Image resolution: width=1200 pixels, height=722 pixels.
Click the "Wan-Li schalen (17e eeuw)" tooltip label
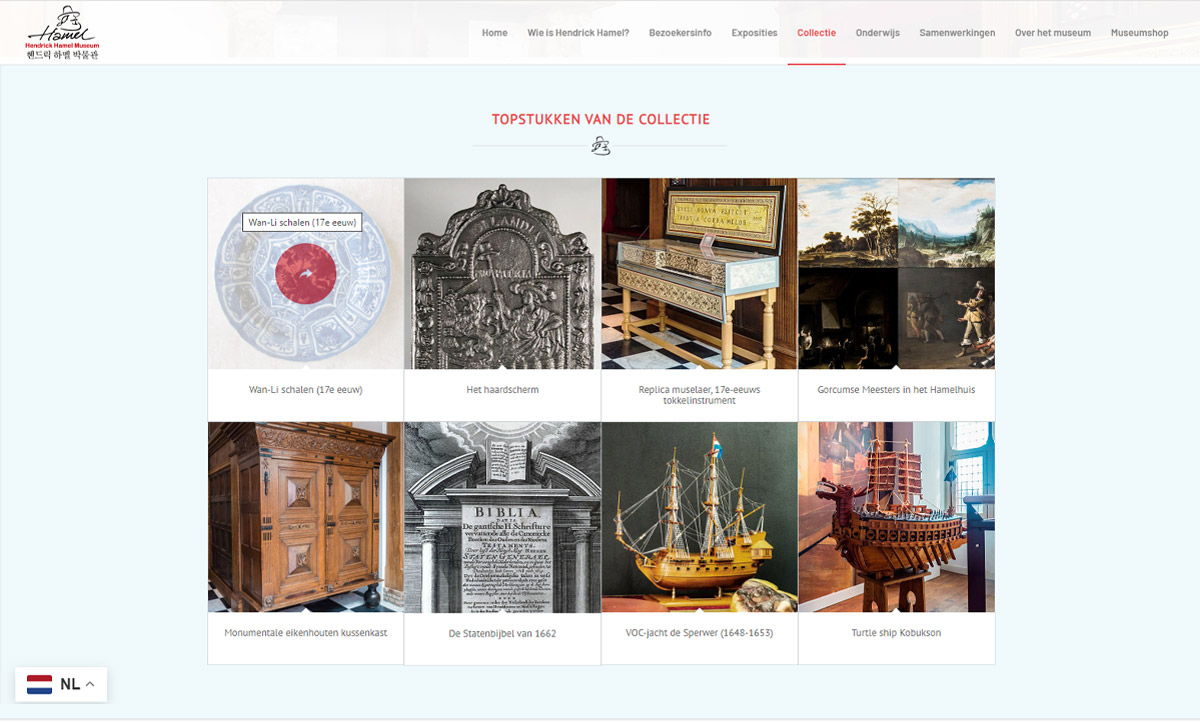coord(304,222)
